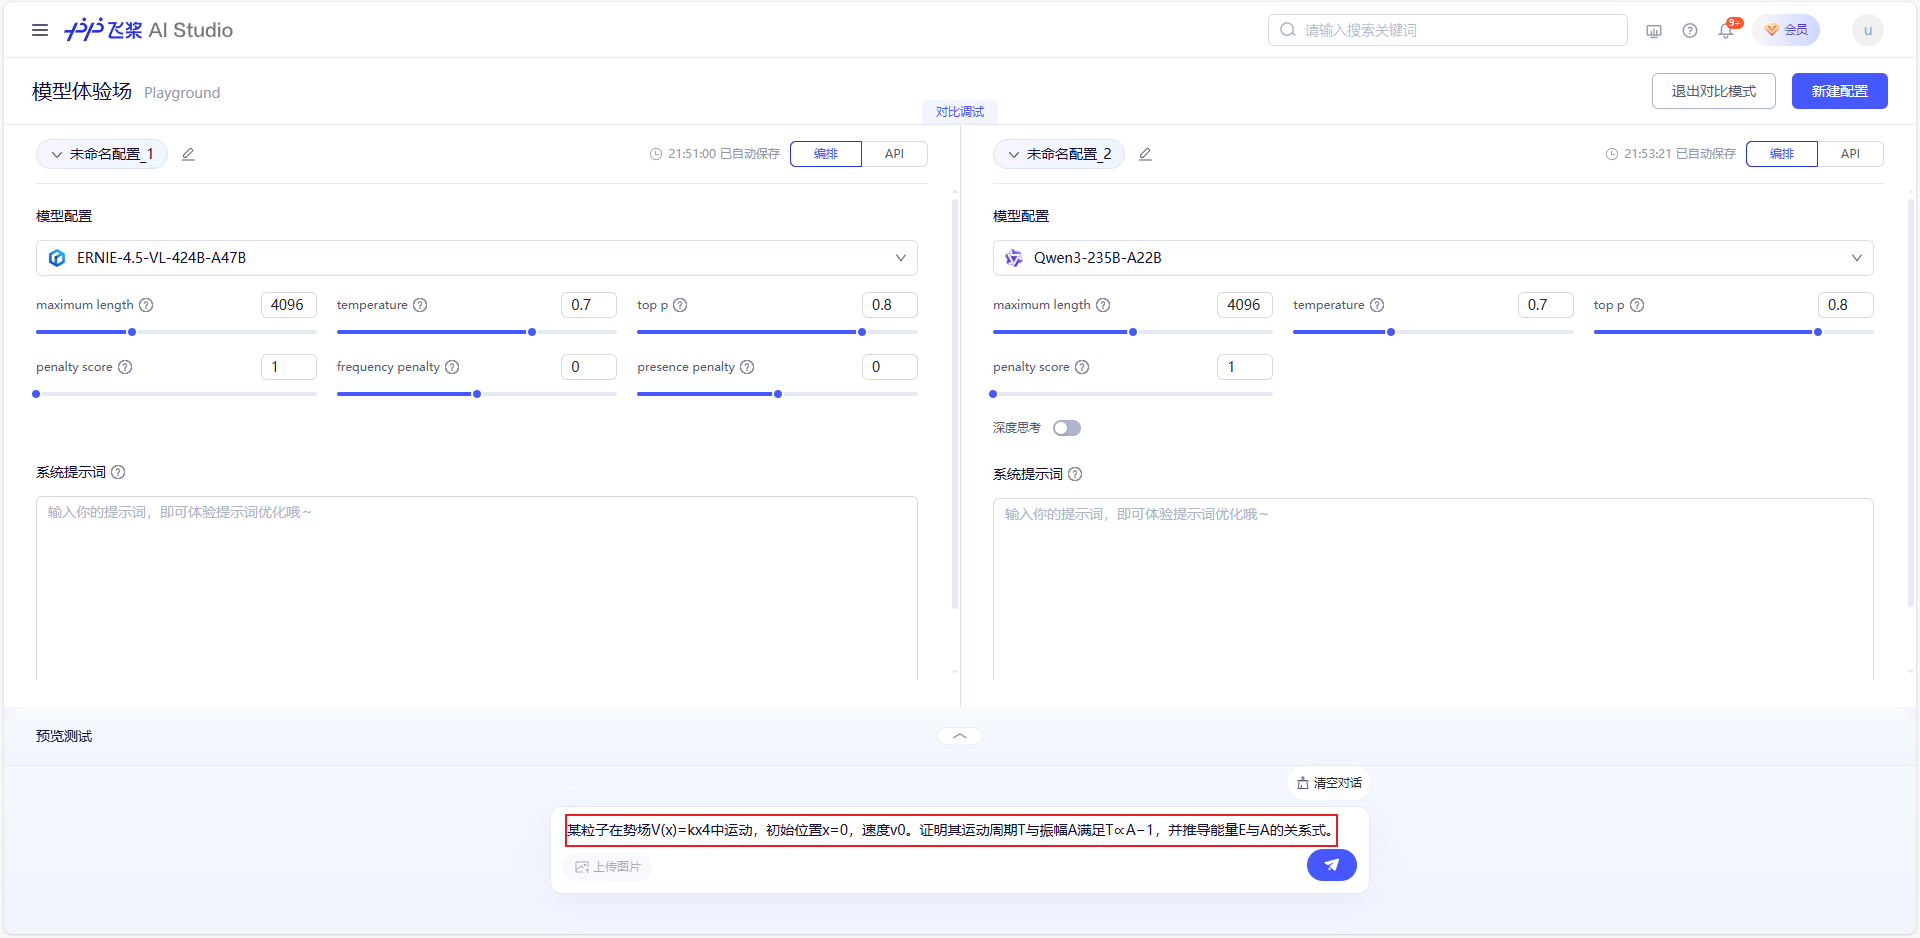Click the 上传图片 upload image icon
This screenshot has width=1920, height=938.
pyautogui.click(x=583, y=867)
